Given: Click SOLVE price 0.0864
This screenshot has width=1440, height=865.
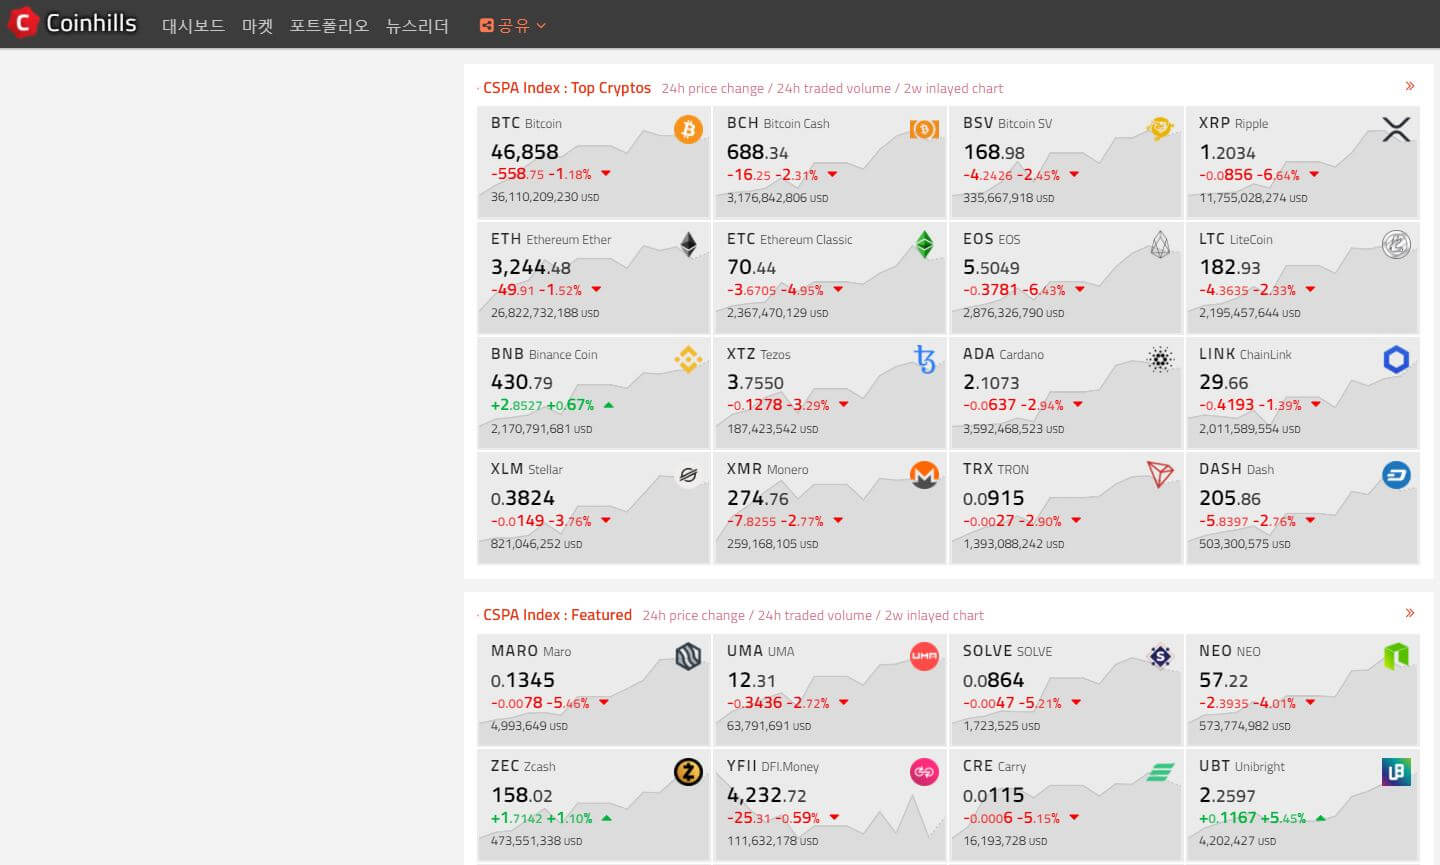Looking at the screenshot, I should pos(993,680).
